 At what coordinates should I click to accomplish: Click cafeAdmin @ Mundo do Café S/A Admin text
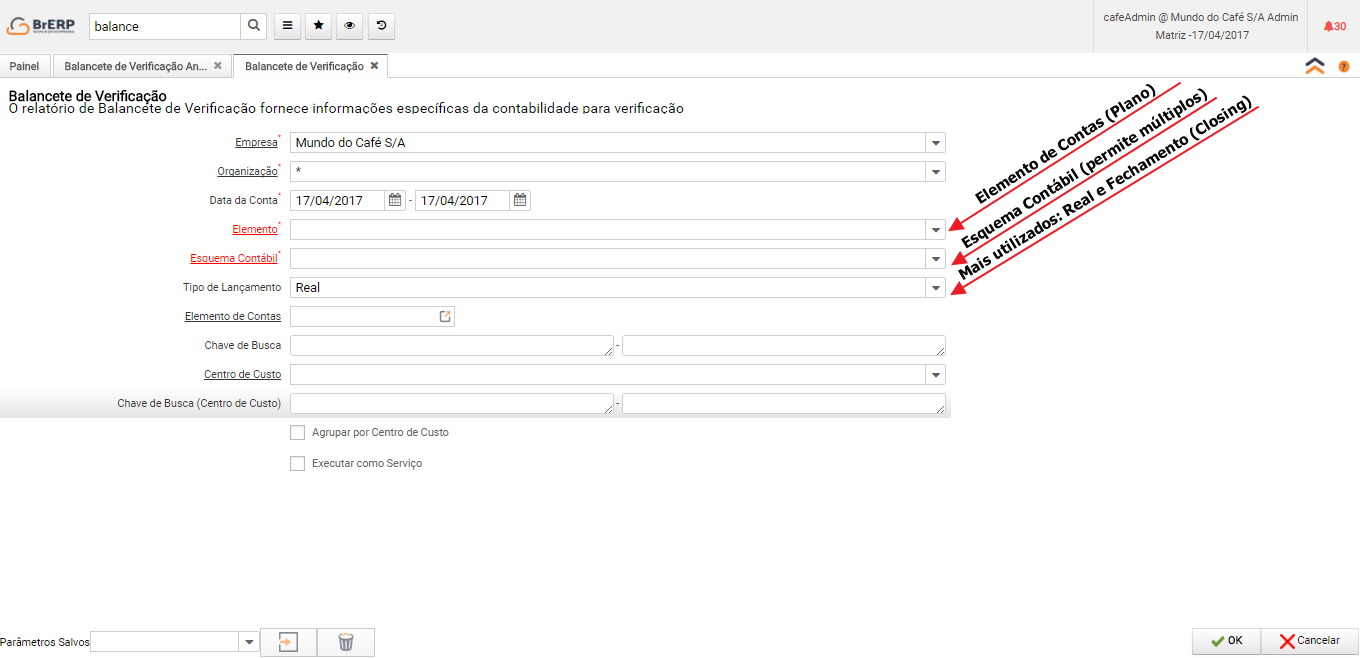click(x=1200, y=17)
